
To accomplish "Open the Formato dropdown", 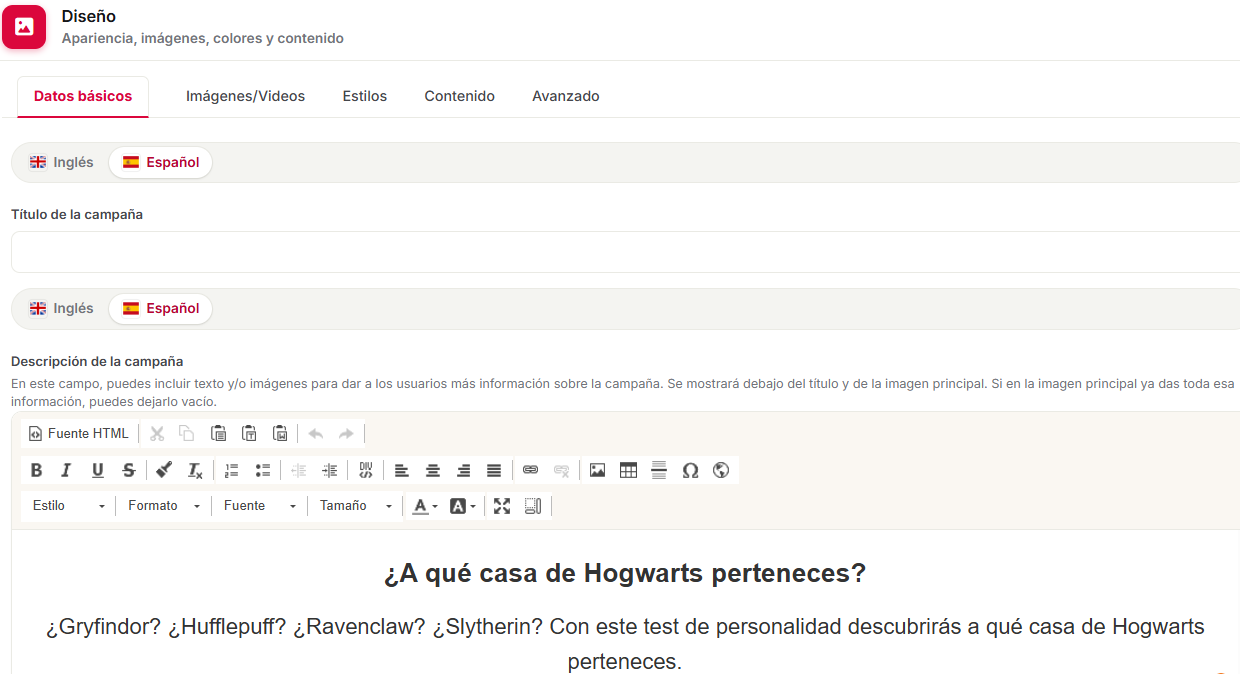I will click(x=164, y=506).
